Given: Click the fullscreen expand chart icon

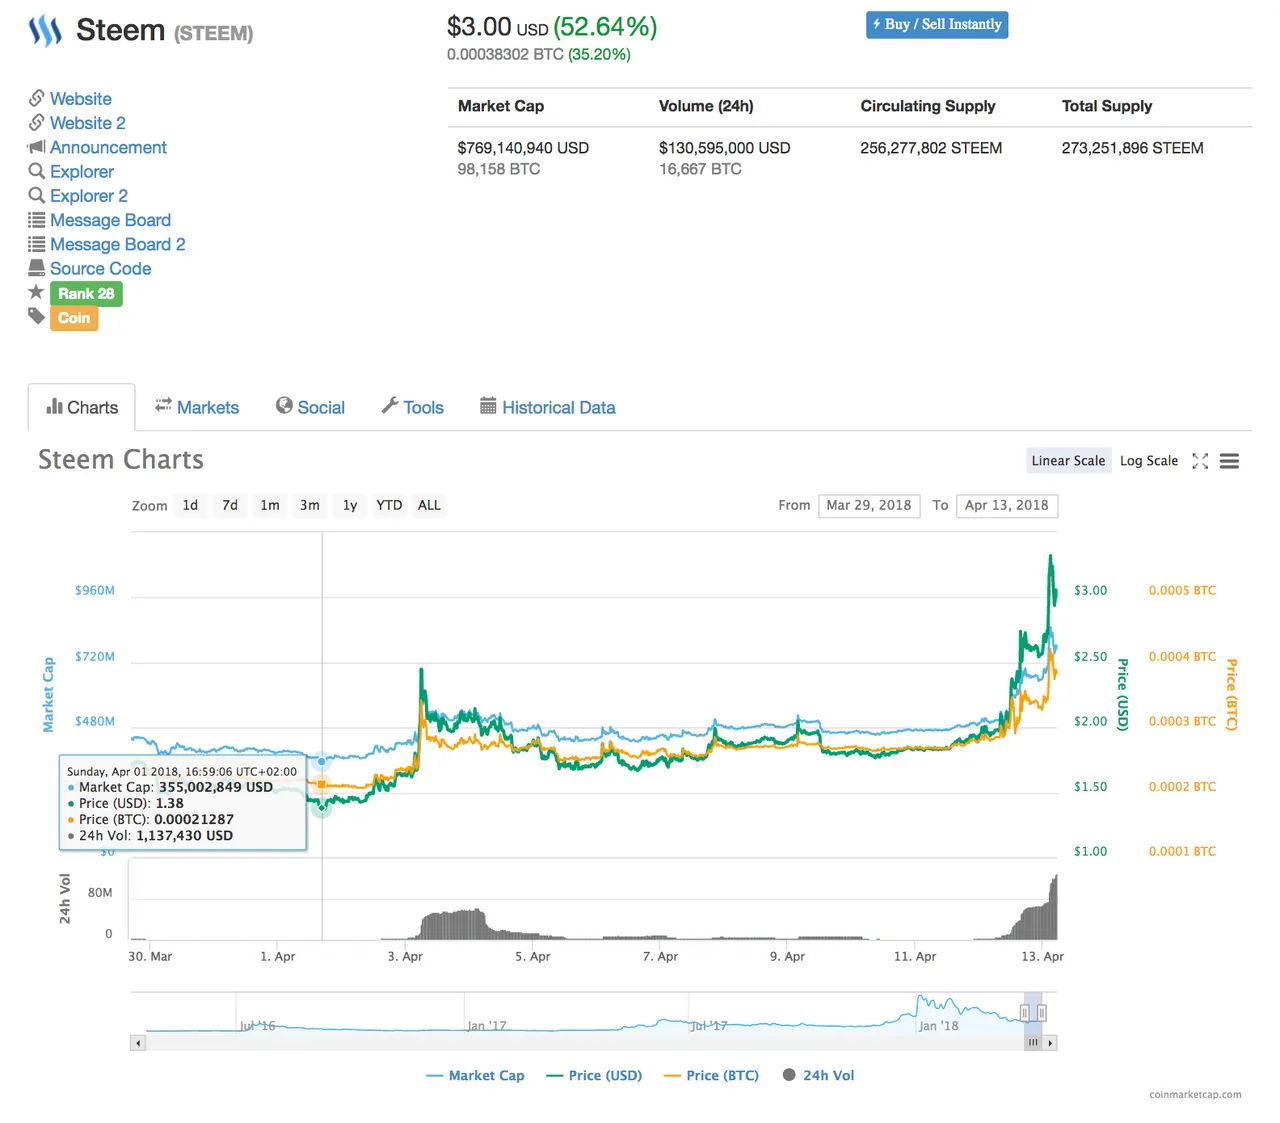Looking at the screenshot, I should [1200, 461].
